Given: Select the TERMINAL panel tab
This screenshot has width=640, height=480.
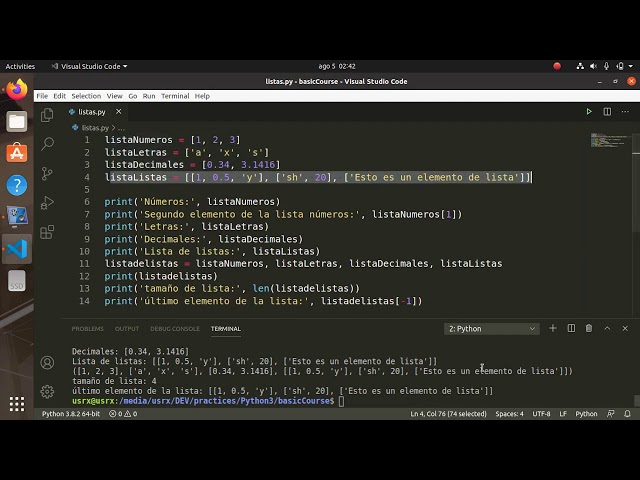Looking at the screenshot, I should (x=226, y=329).
